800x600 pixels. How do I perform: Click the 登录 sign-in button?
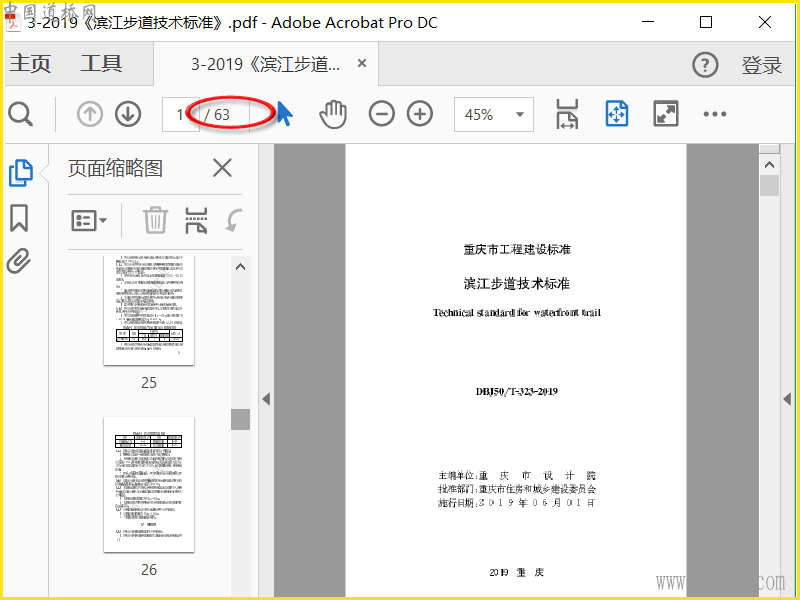click(x=761, y=65)
